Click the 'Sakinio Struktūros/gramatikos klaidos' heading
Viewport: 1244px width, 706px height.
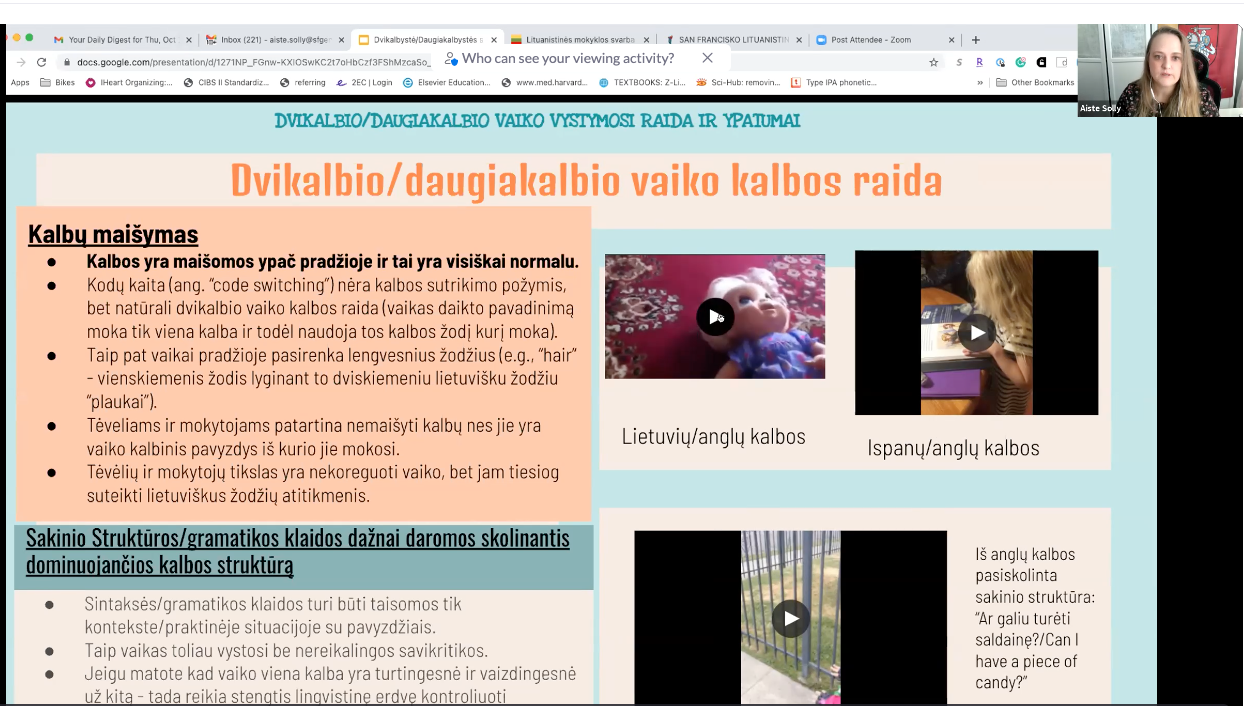298,551
